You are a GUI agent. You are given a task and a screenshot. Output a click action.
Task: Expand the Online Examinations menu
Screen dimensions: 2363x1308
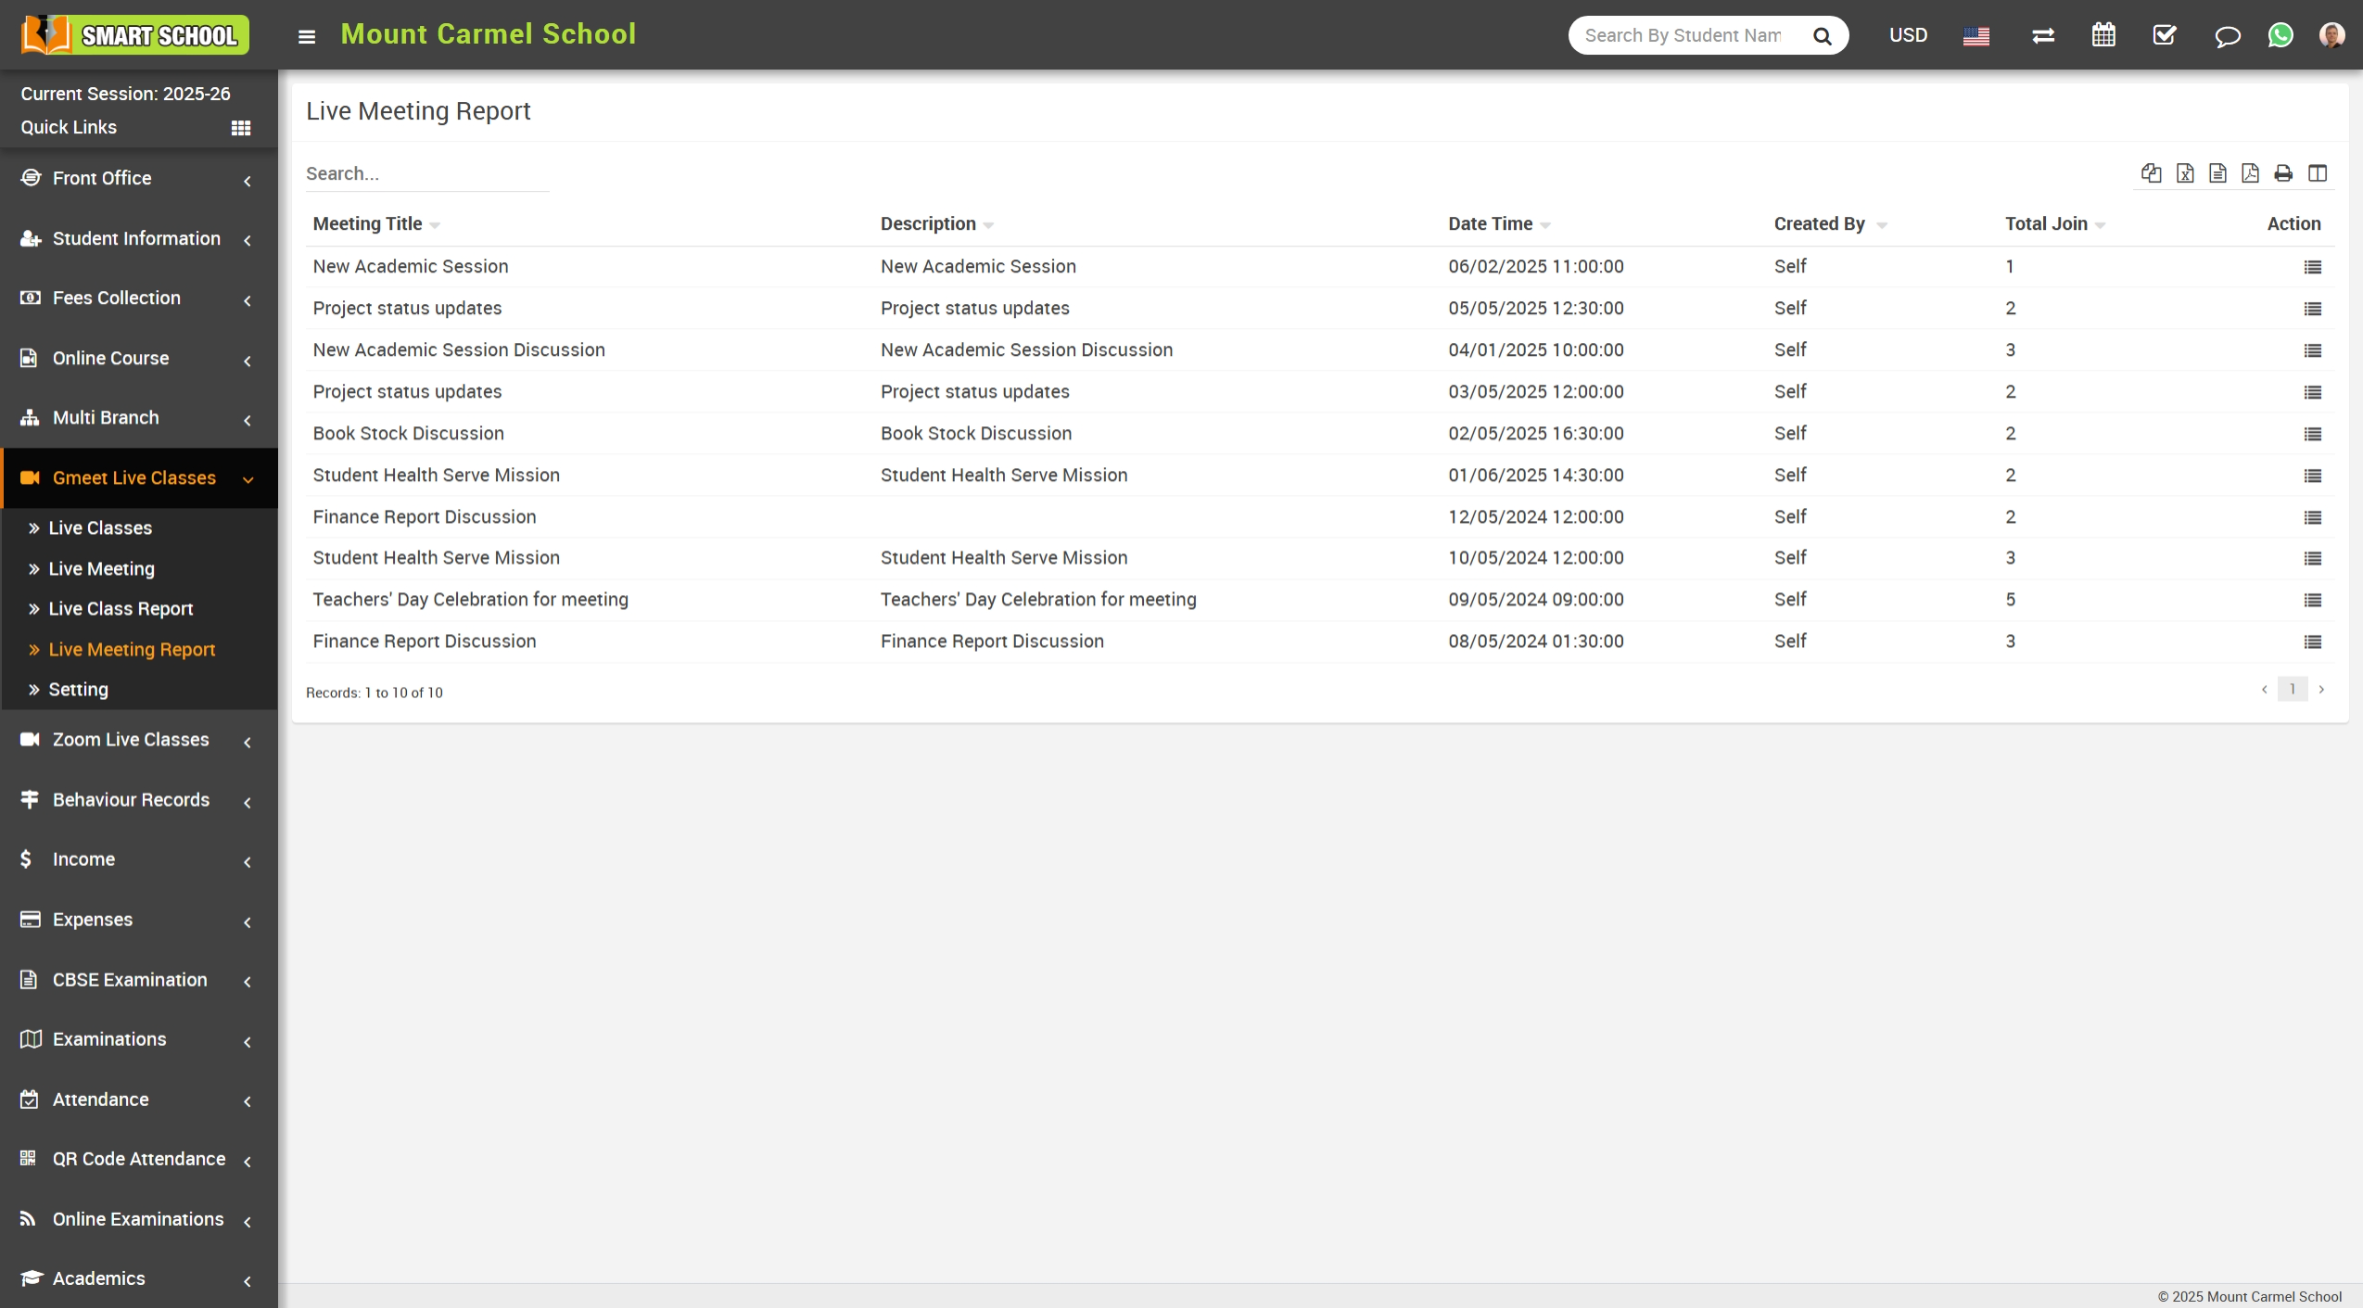click(139, 1219)
